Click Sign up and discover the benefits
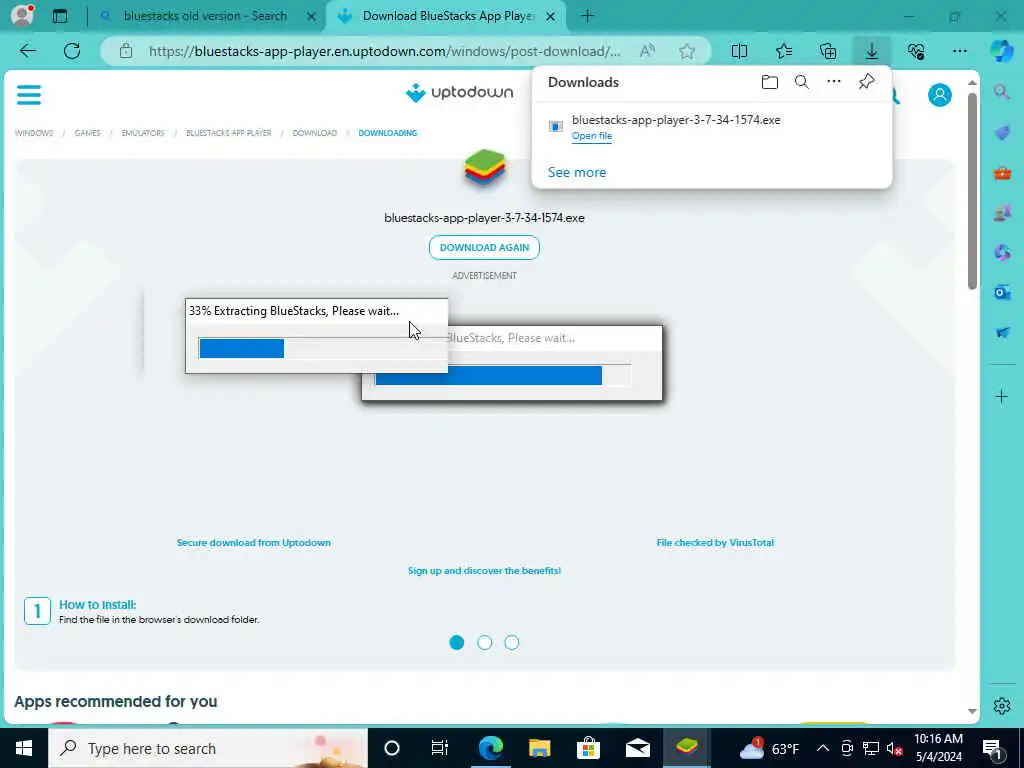Viewport: 1024px width, 768px height. click(484, 571)
